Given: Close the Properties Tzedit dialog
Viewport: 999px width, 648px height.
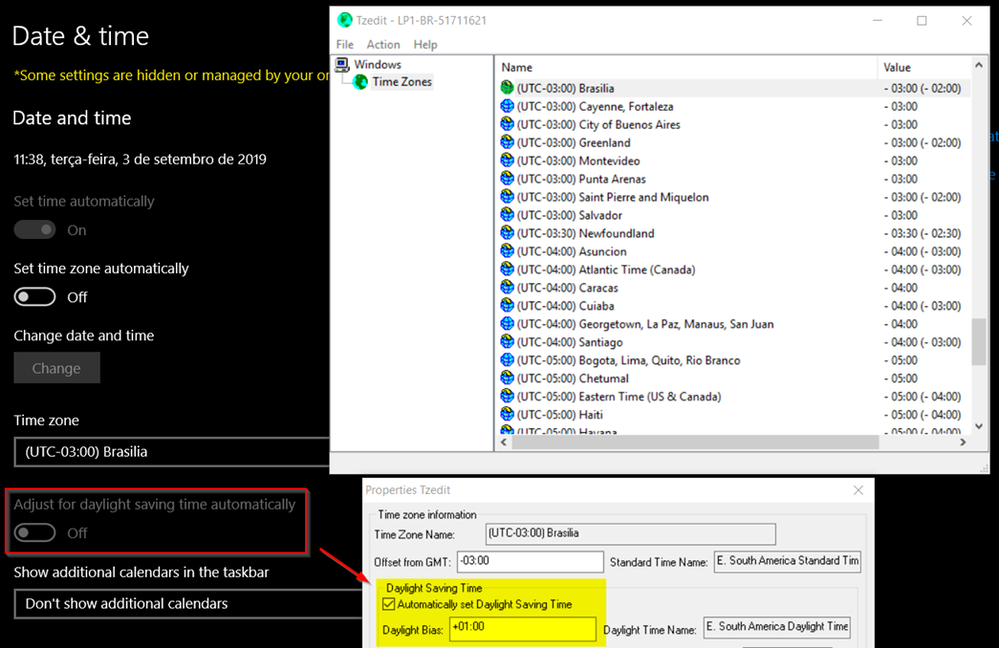Looking at the screenshot, I should click(x=858, y=490).
